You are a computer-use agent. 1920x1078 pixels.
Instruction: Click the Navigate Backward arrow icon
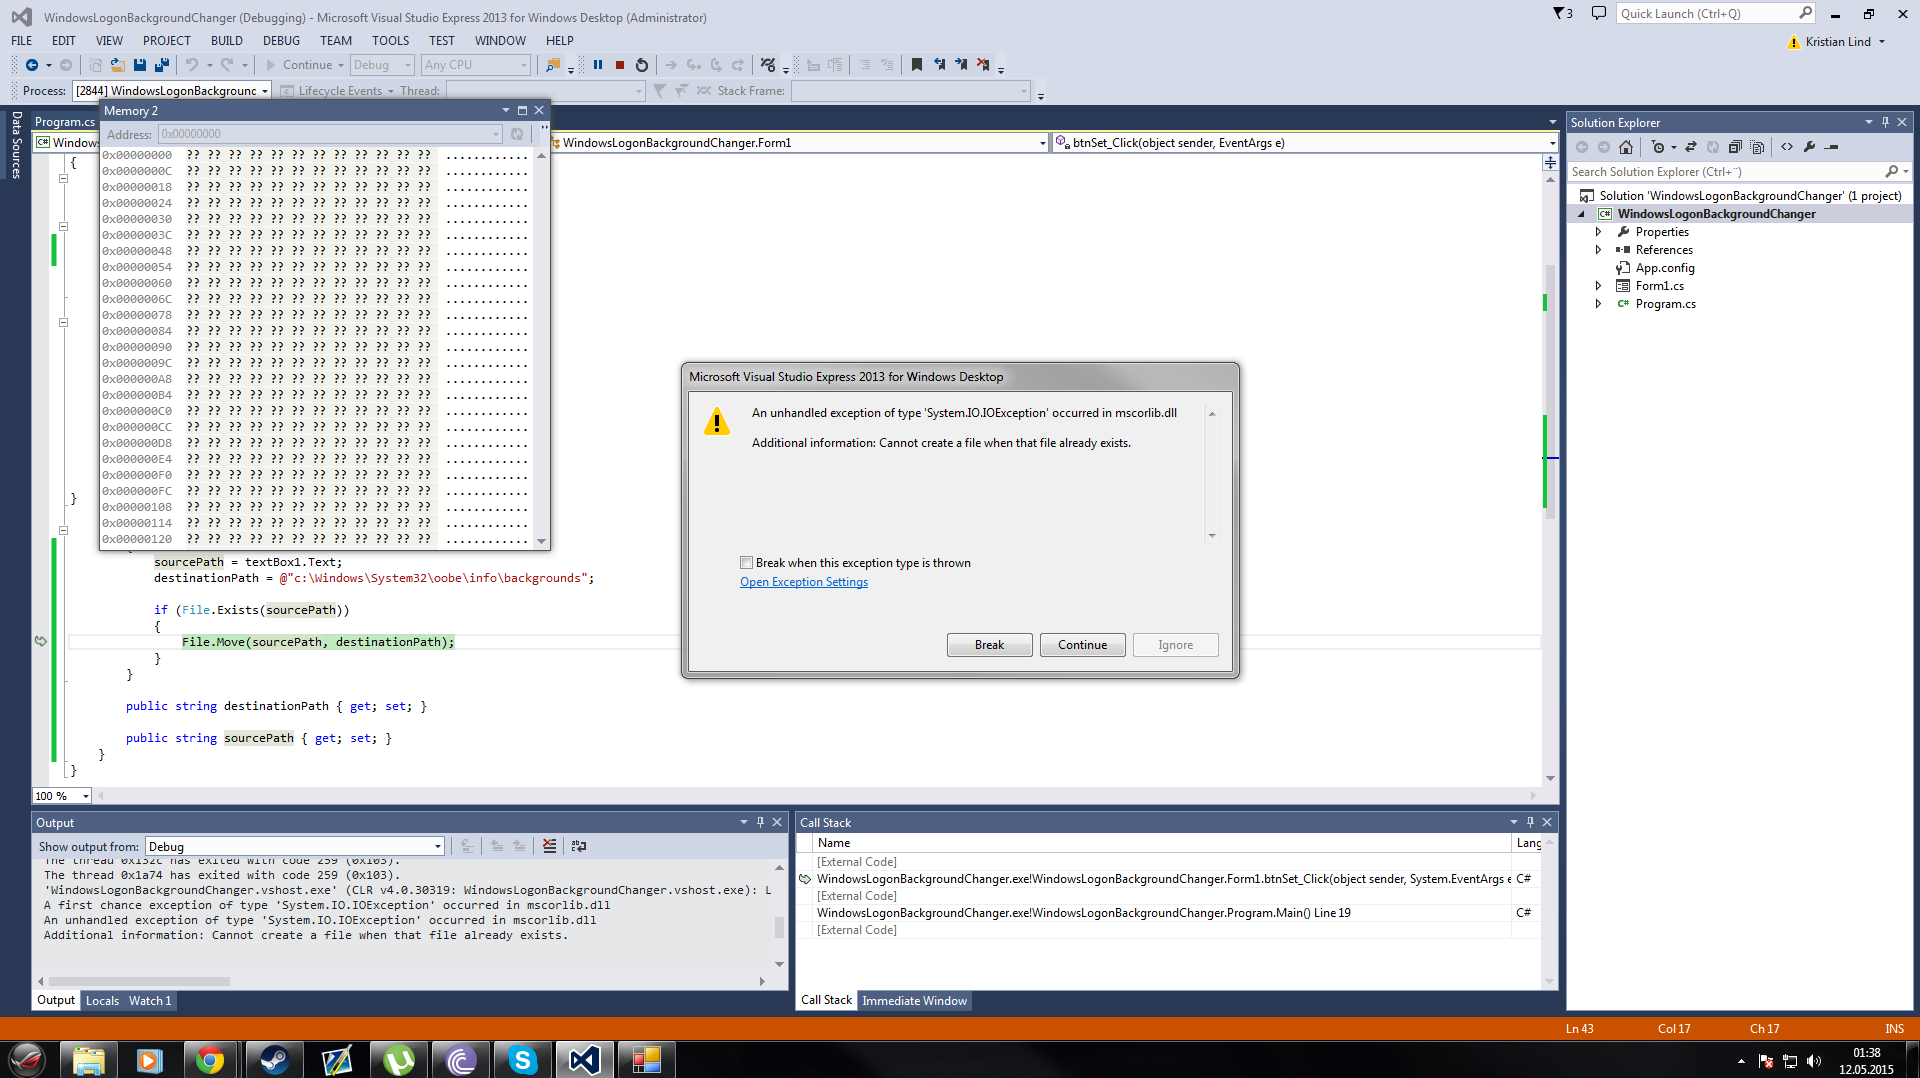32,65
